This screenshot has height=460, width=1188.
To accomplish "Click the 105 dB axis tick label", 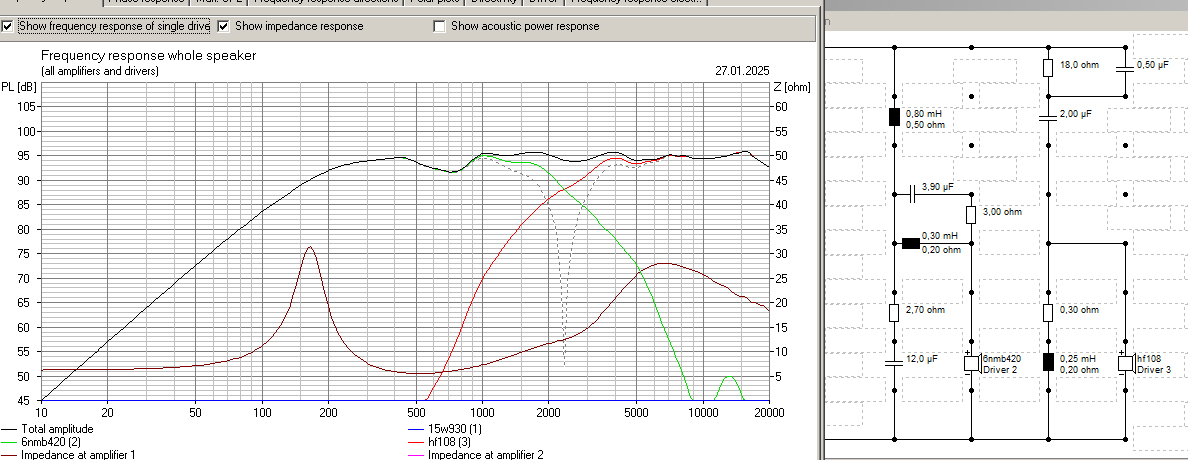I will (x=25, y=107).
